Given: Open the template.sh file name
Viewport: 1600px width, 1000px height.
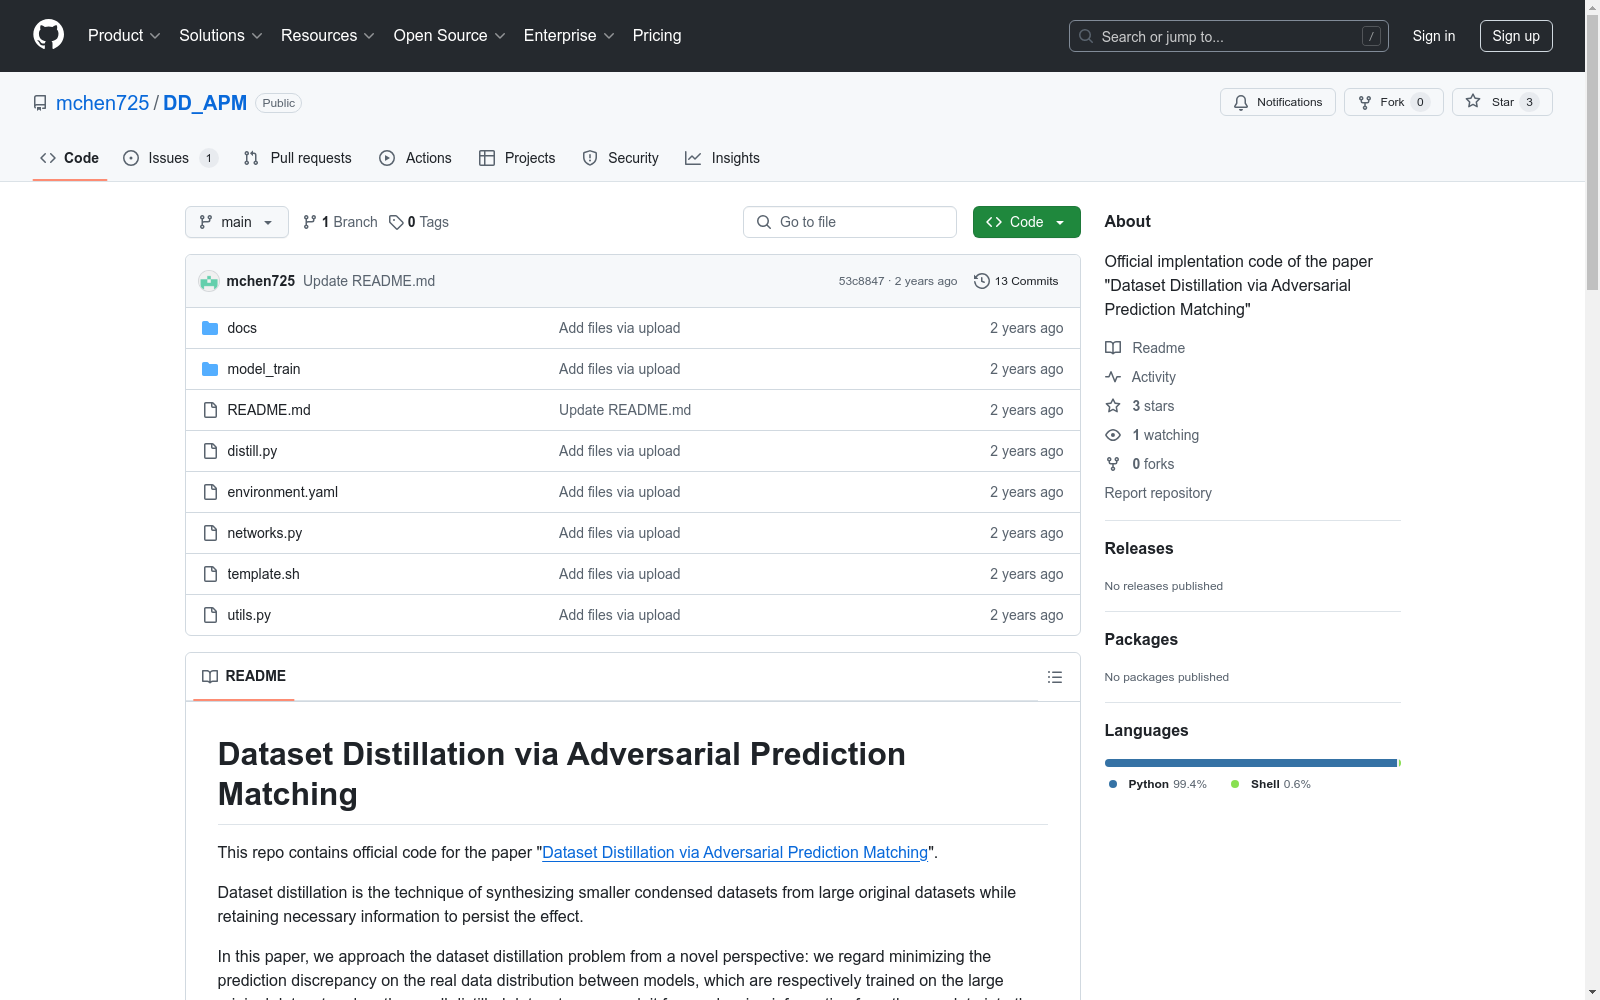Looking at the screenshot, I should 263,574.
